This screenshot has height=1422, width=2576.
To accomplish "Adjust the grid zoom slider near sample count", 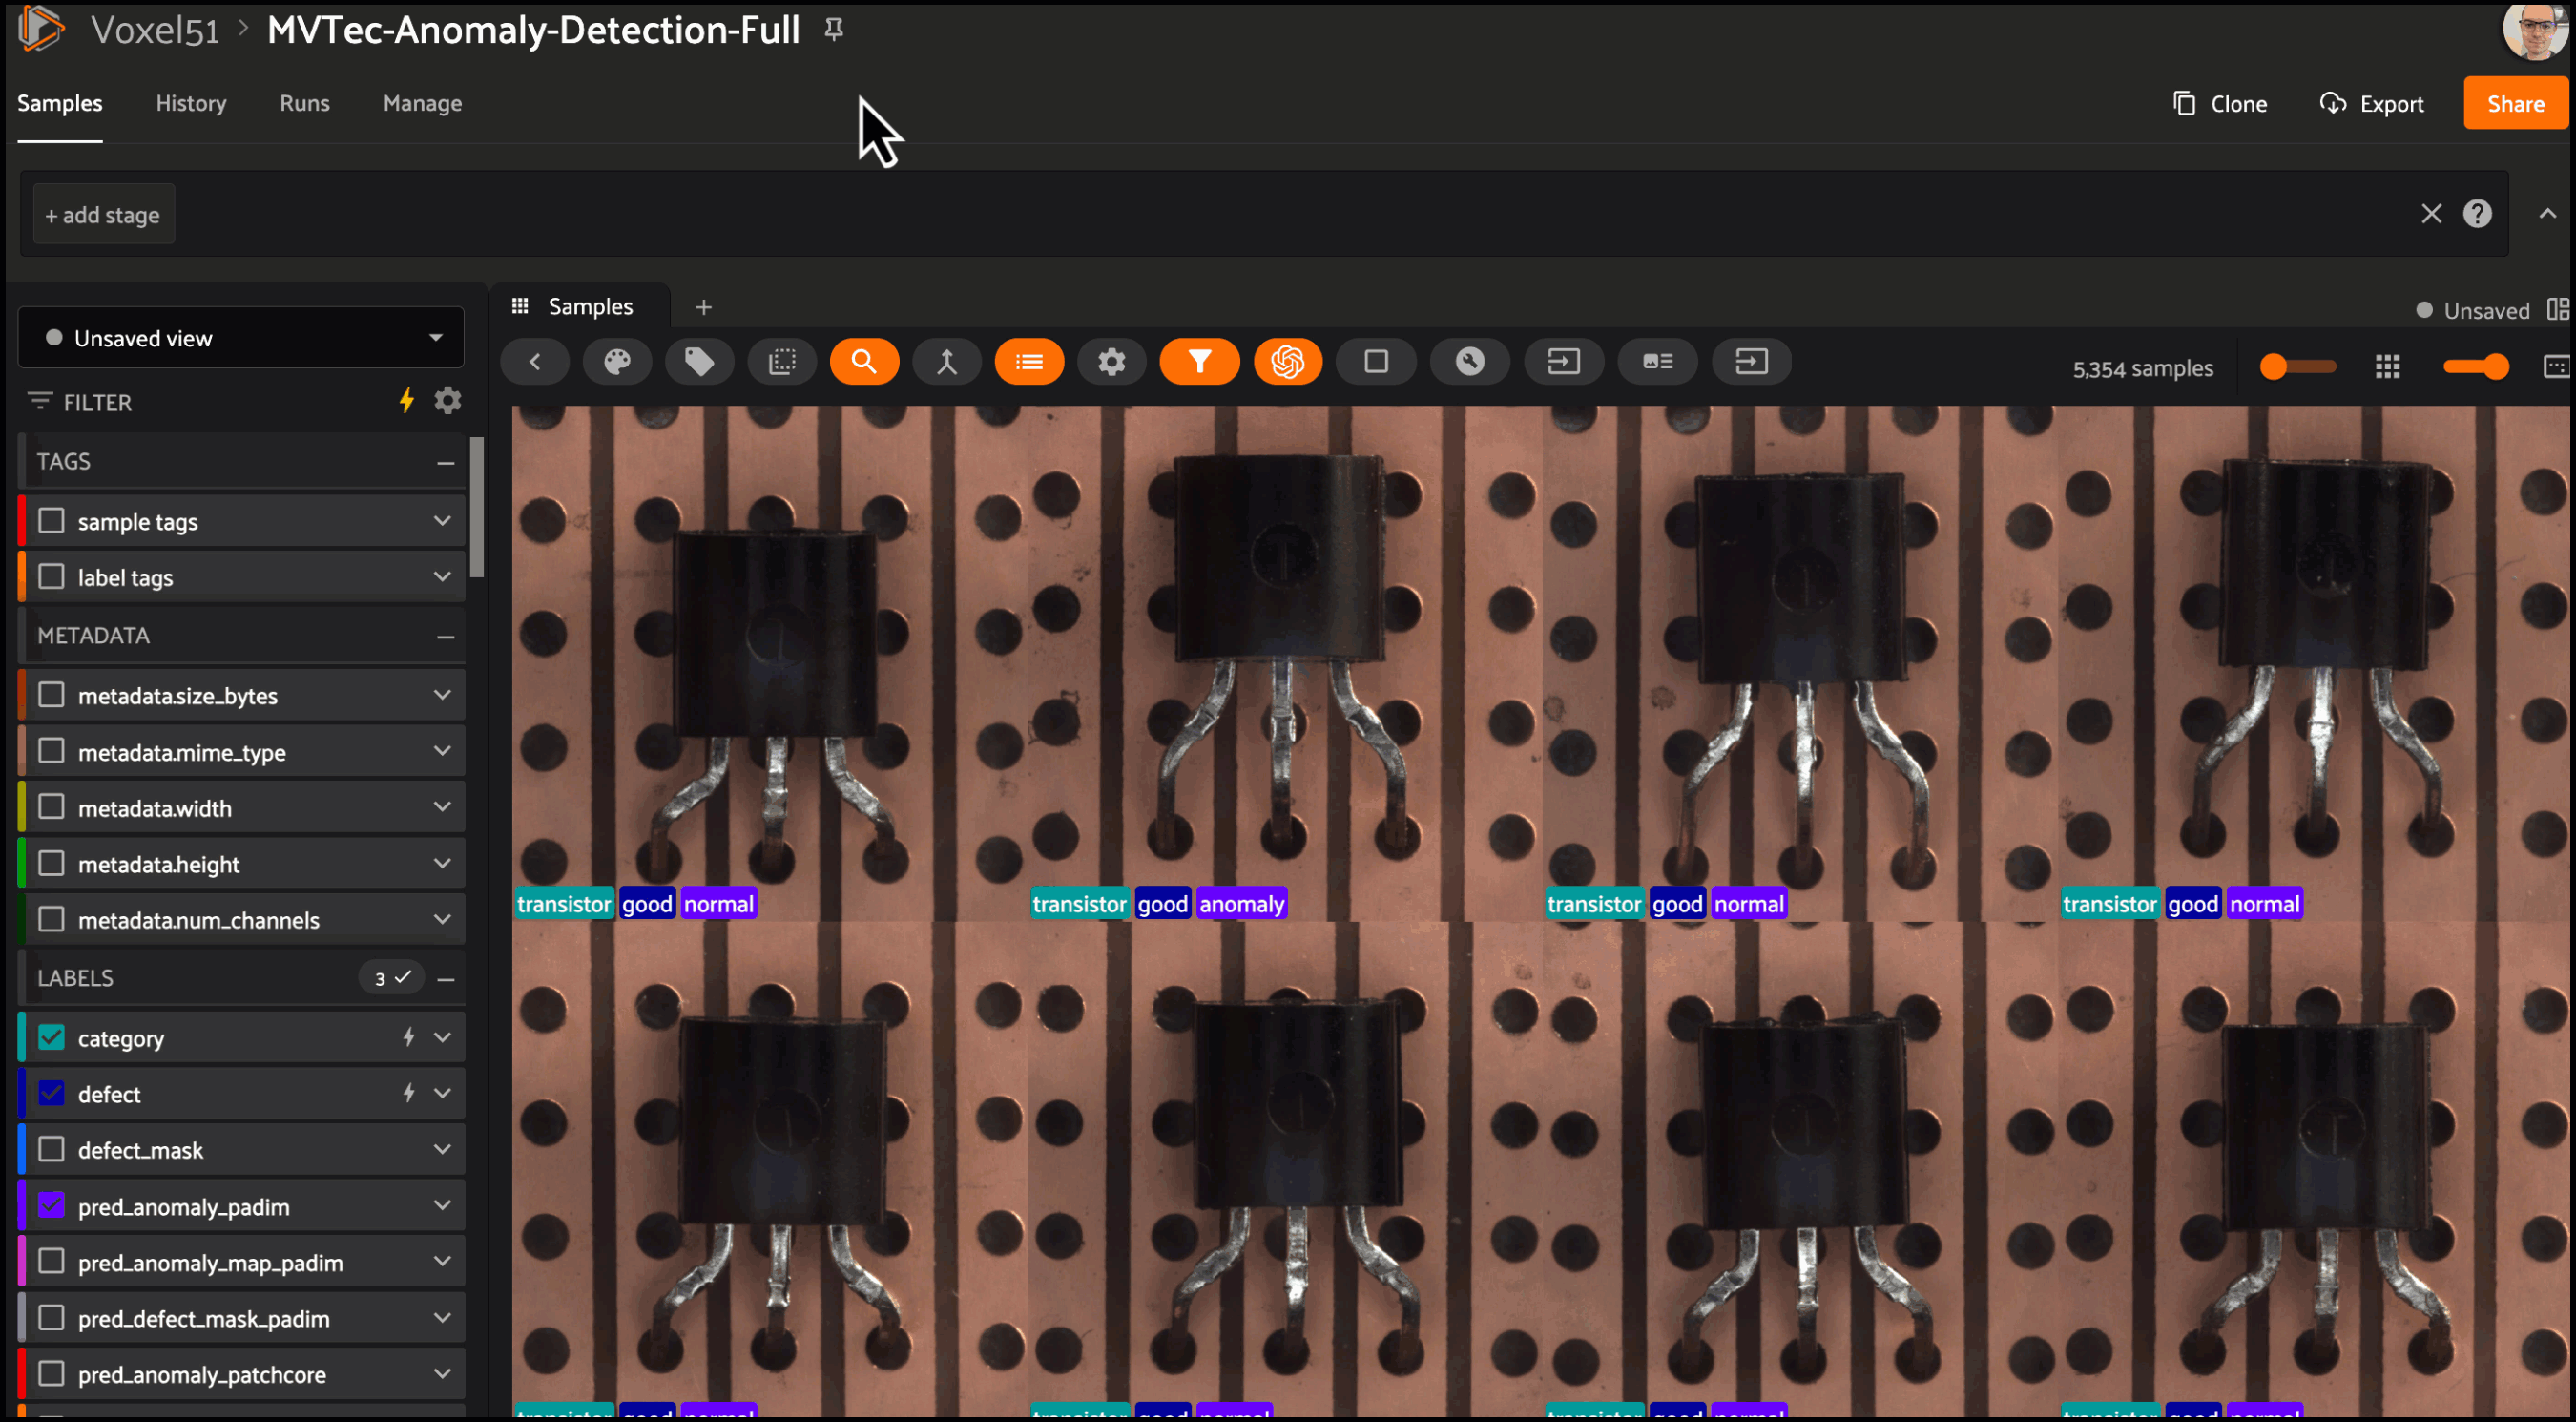I will [2297, 367].
